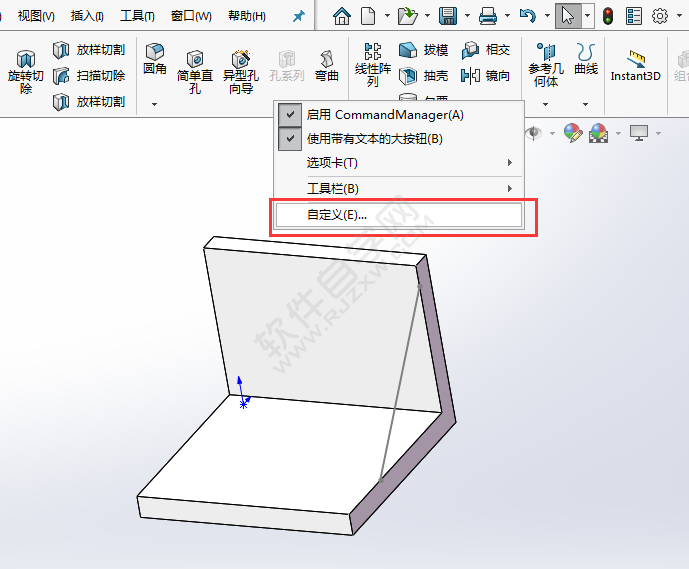Expand the 参考几何体 dropdown arrow

coord(545,104)
